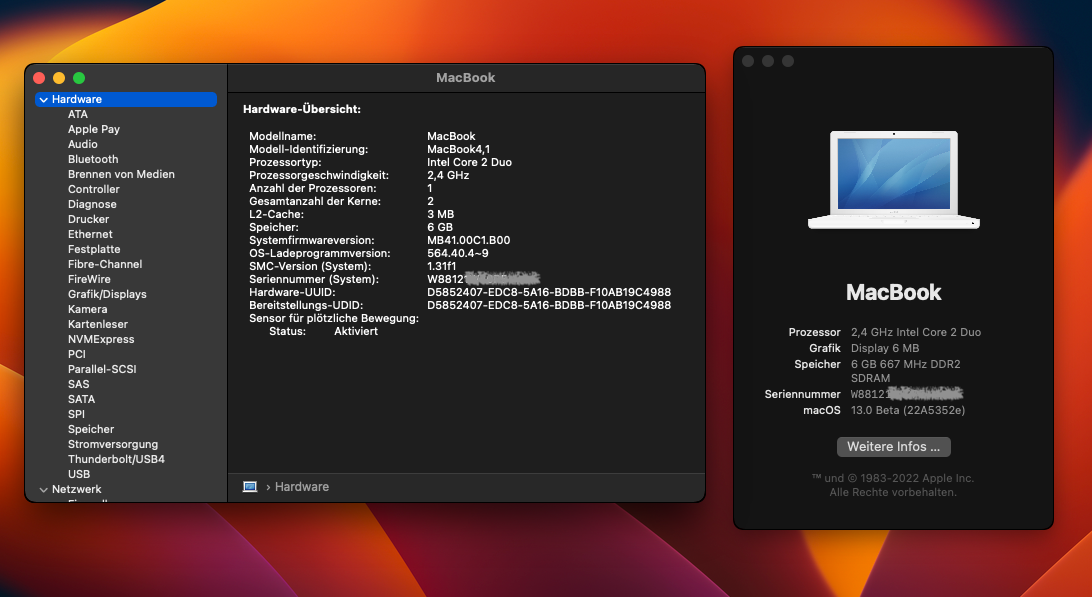Click the Weitere Infos button
The width and height of the screenshot is (1092, 597).
(x=894, y=447)
